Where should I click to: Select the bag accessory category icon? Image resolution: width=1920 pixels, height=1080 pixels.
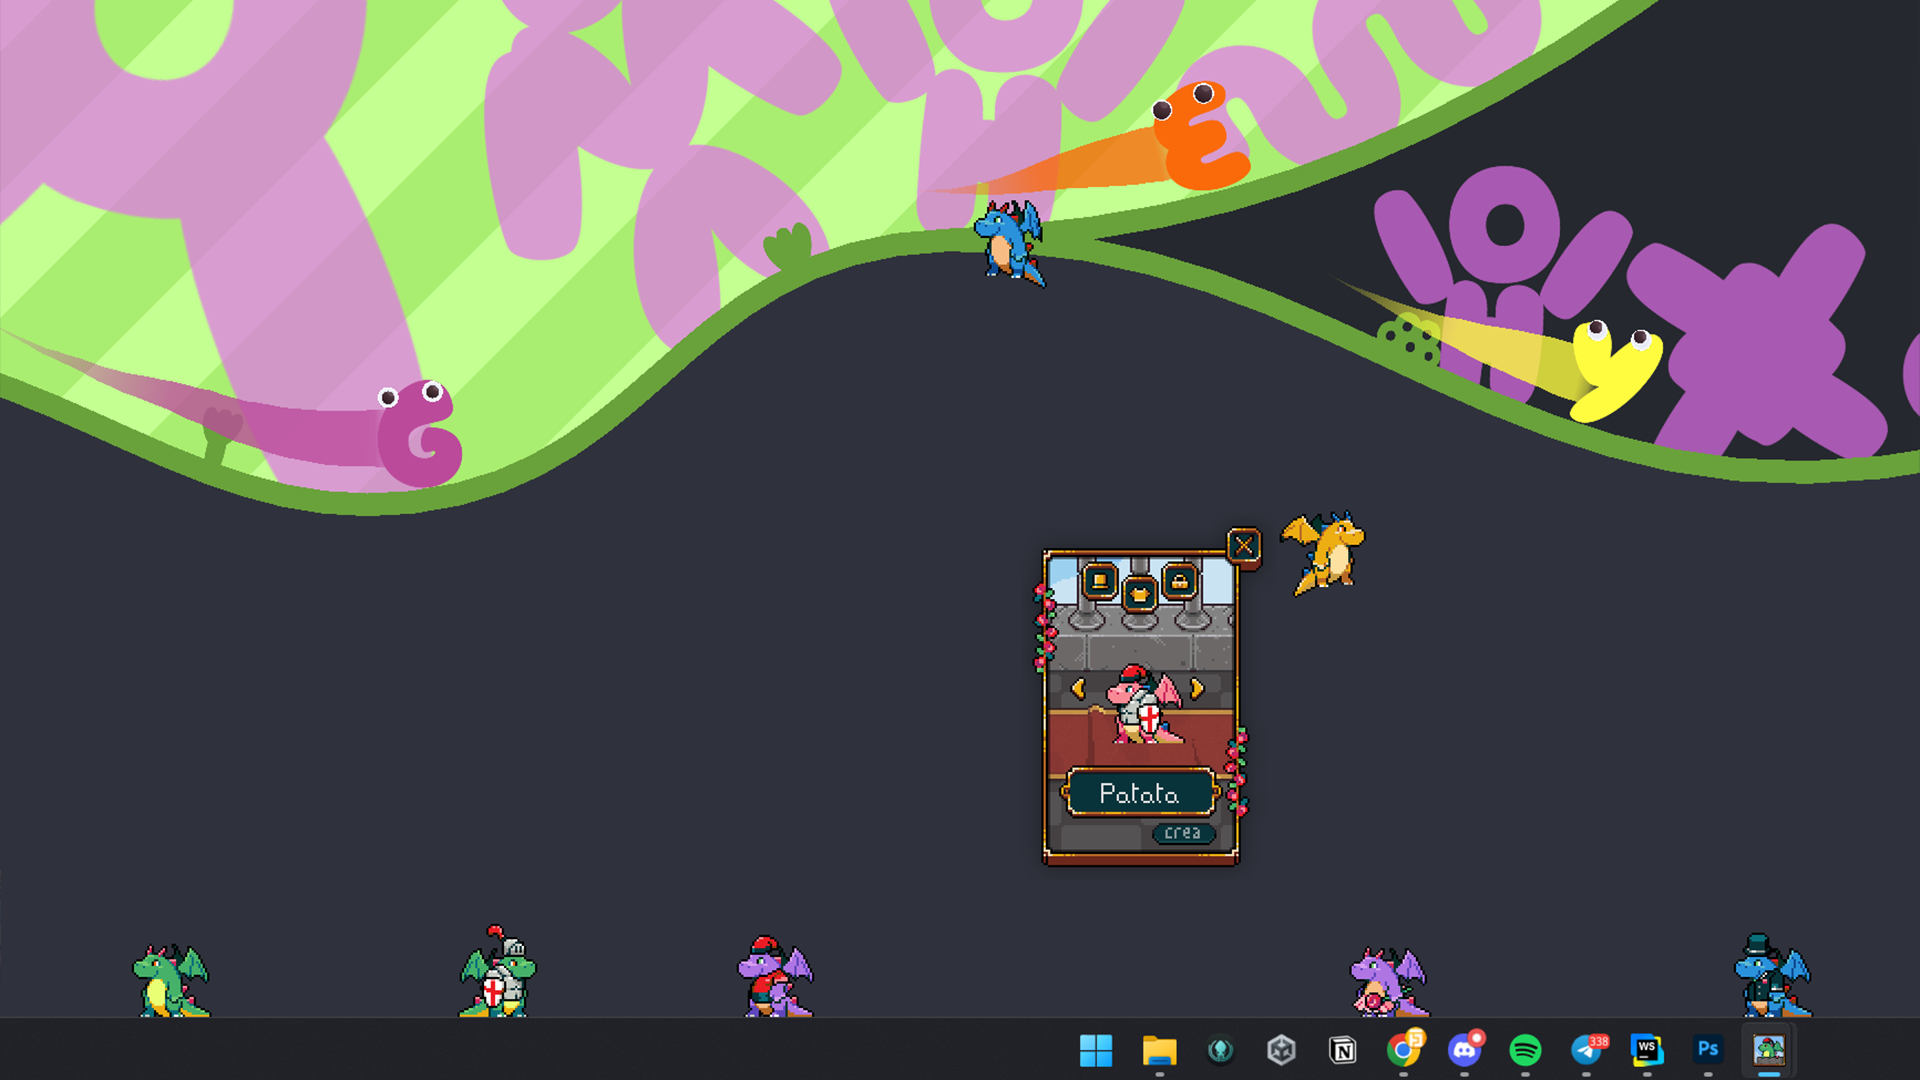pyautogui.click(x=1180, y=581)
